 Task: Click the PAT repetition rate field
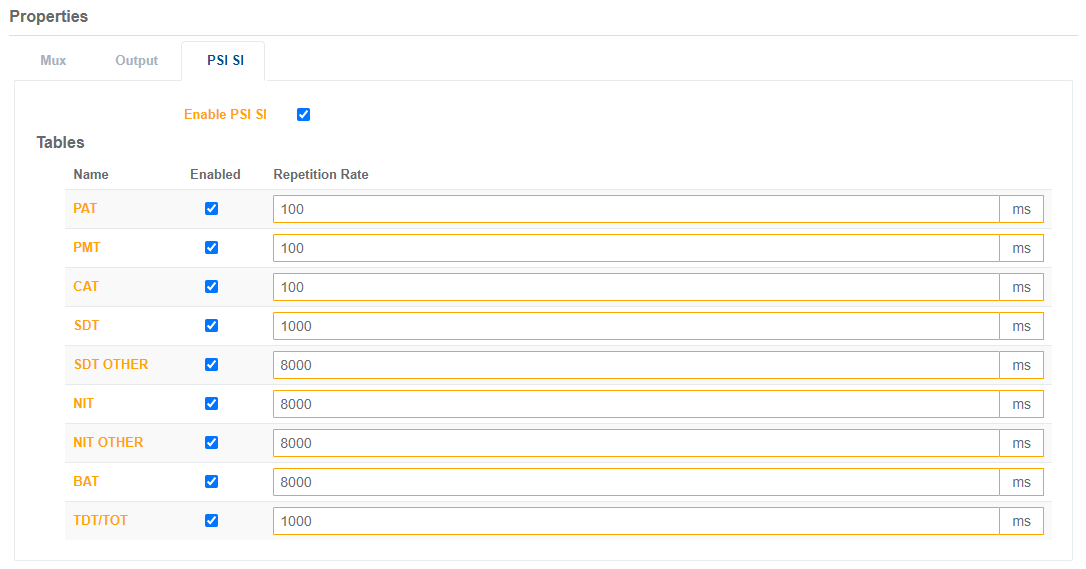coord(635,209)
